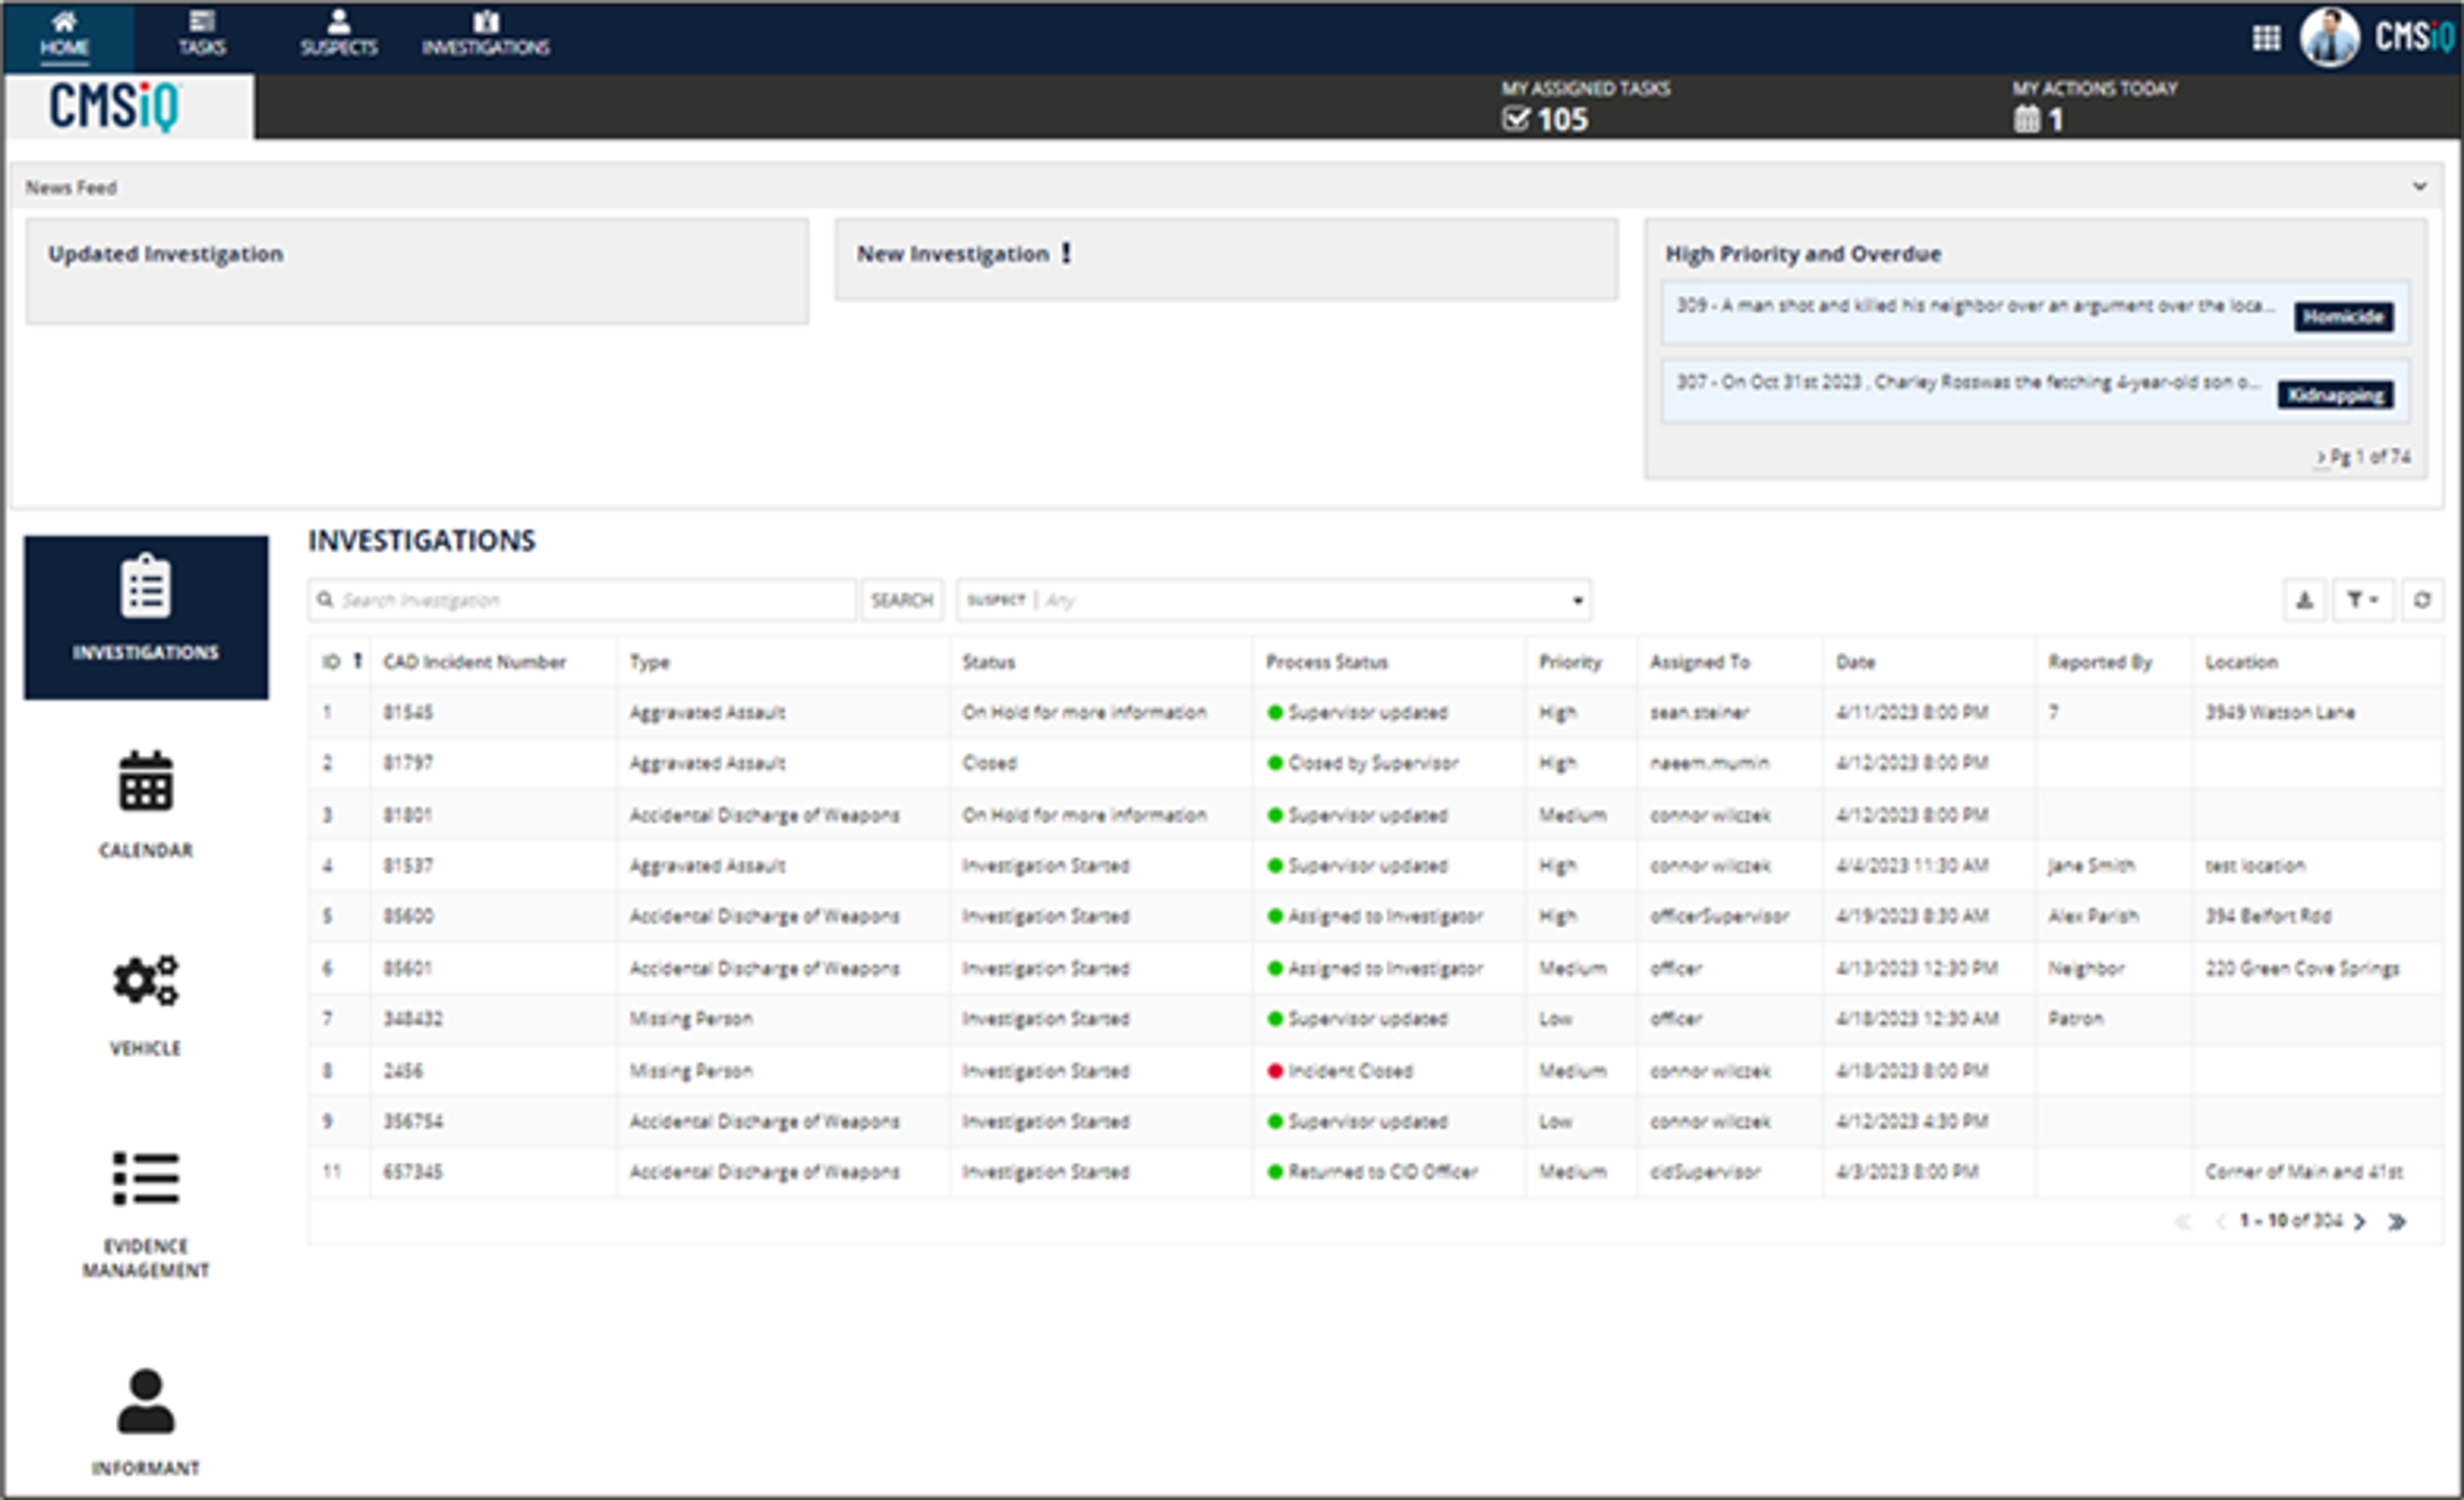Image resolution: width=2464 pixels, height=1500 pixels.
Task: Click the Assigned To column header
Action: [x=1700, y=662]
